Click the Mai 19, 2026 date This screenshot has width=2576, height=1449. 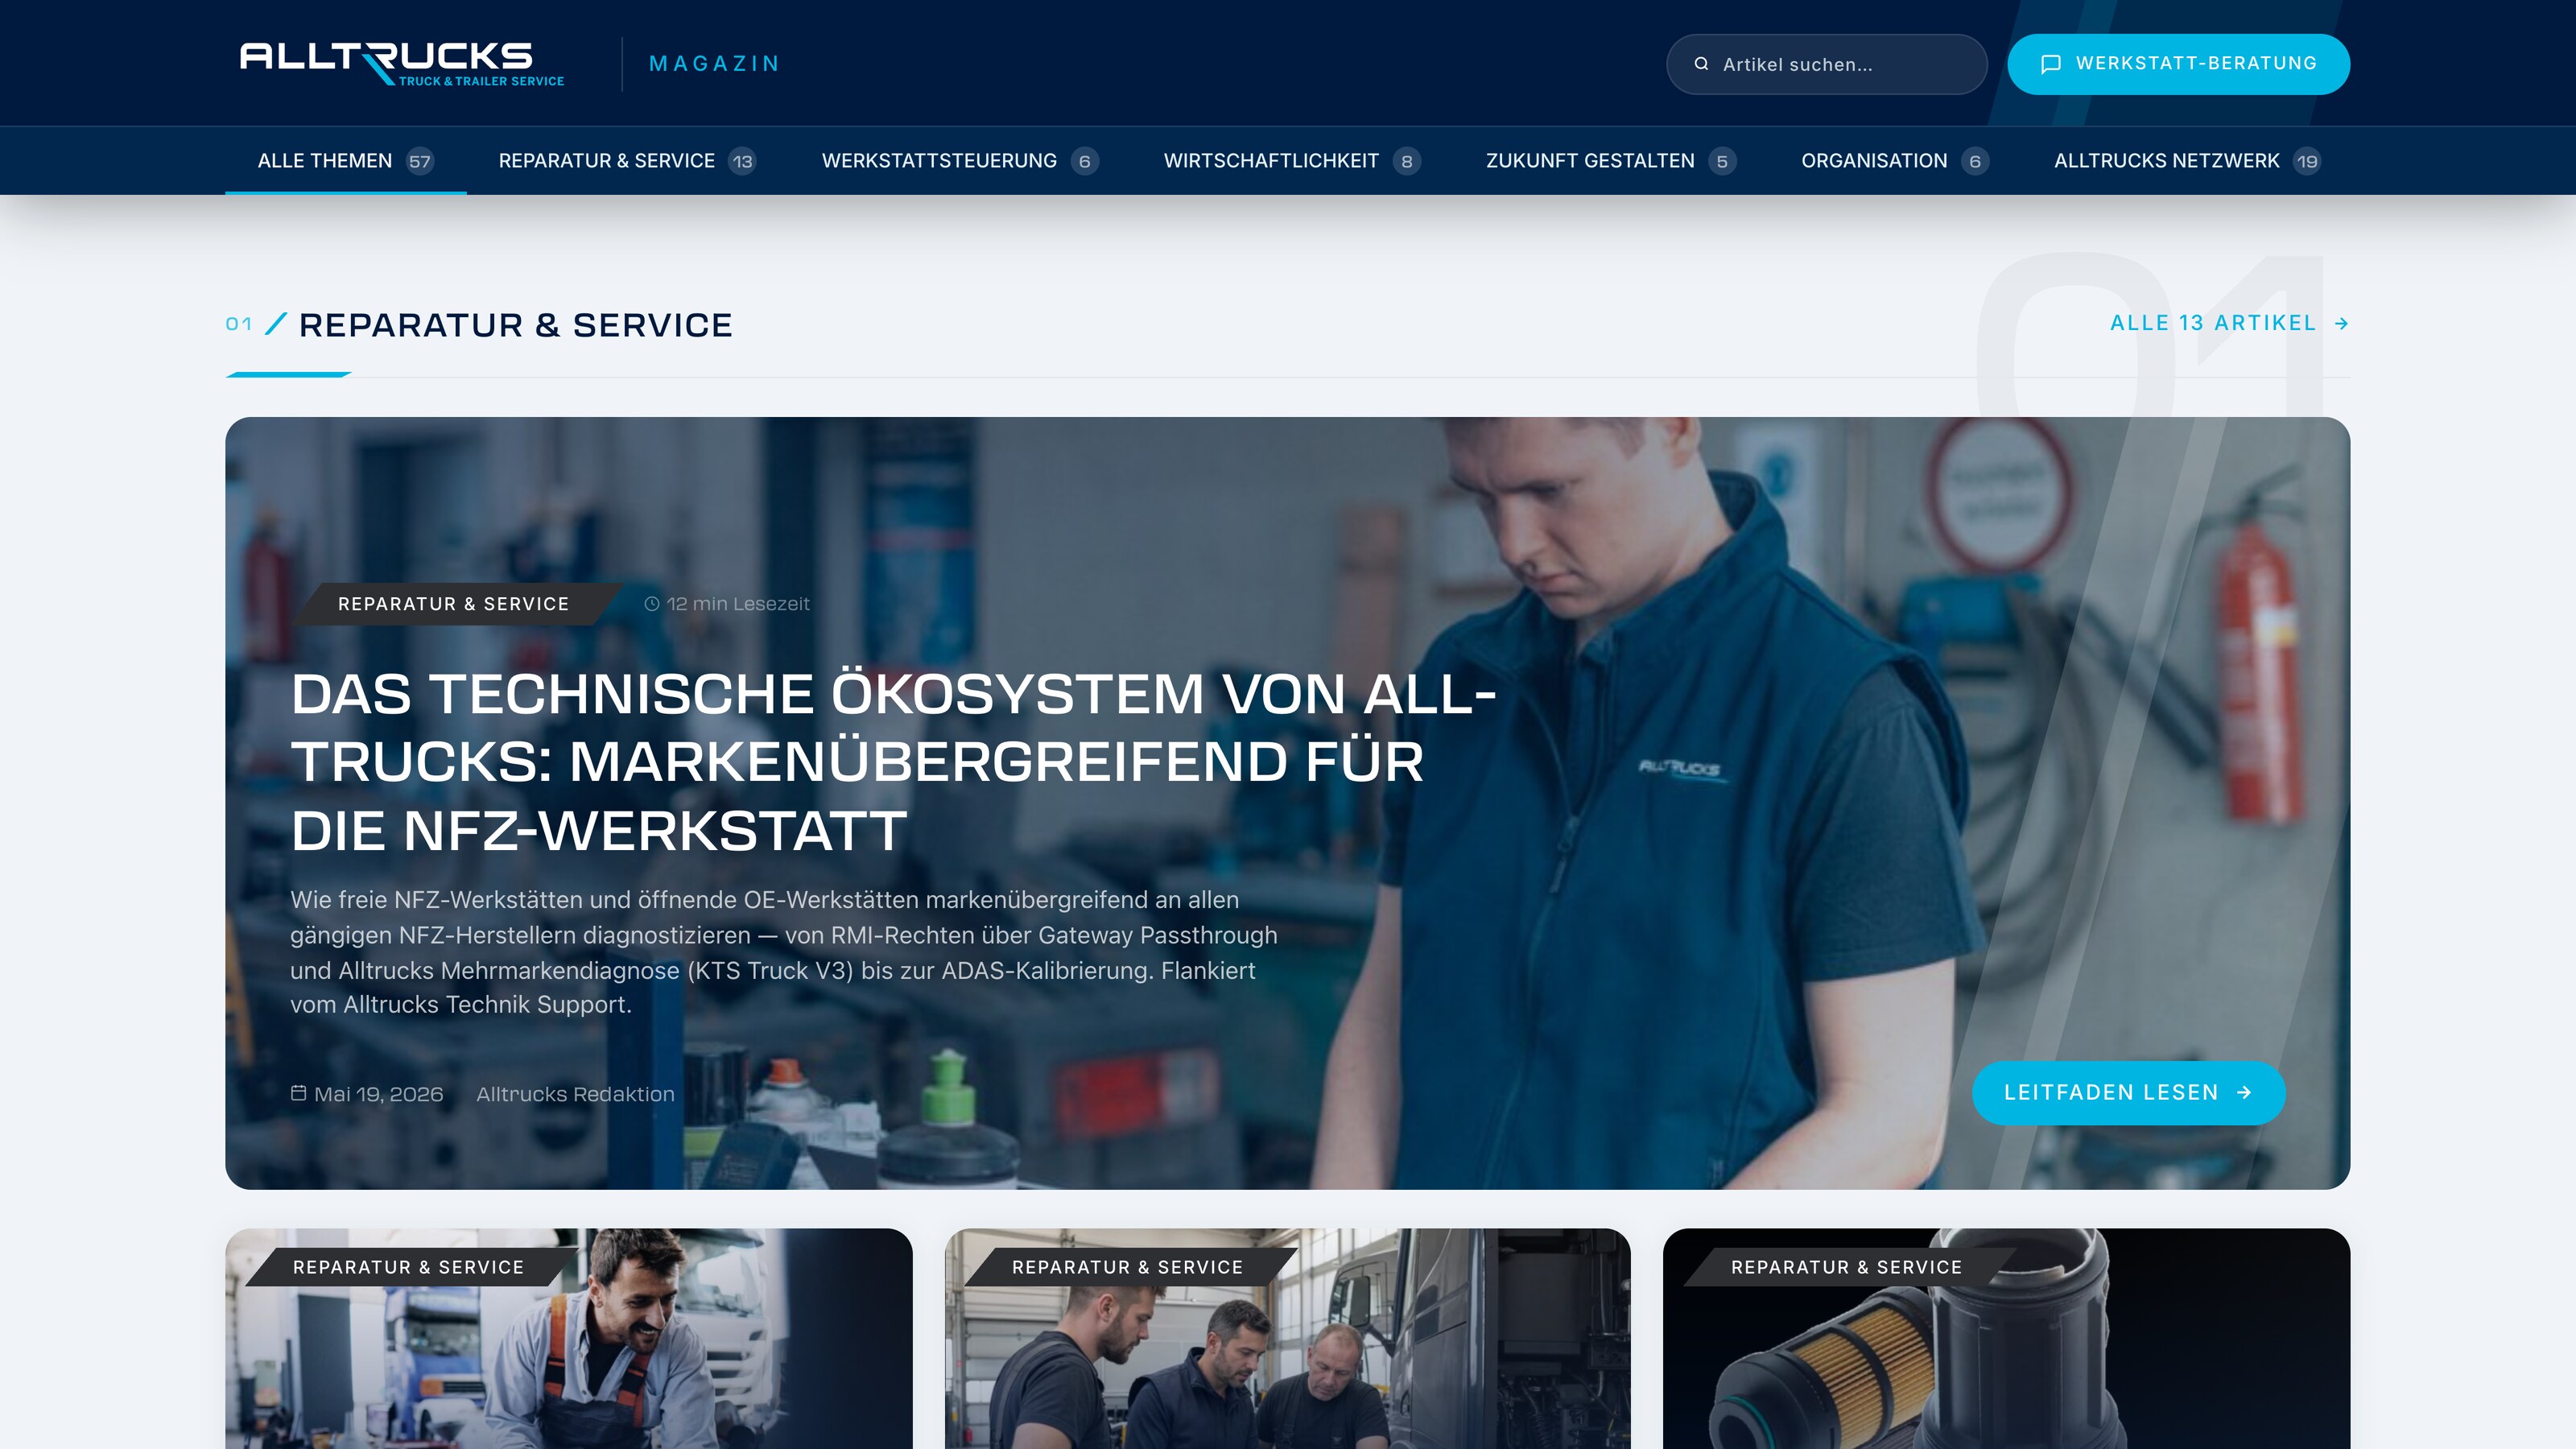[378, 1094]
